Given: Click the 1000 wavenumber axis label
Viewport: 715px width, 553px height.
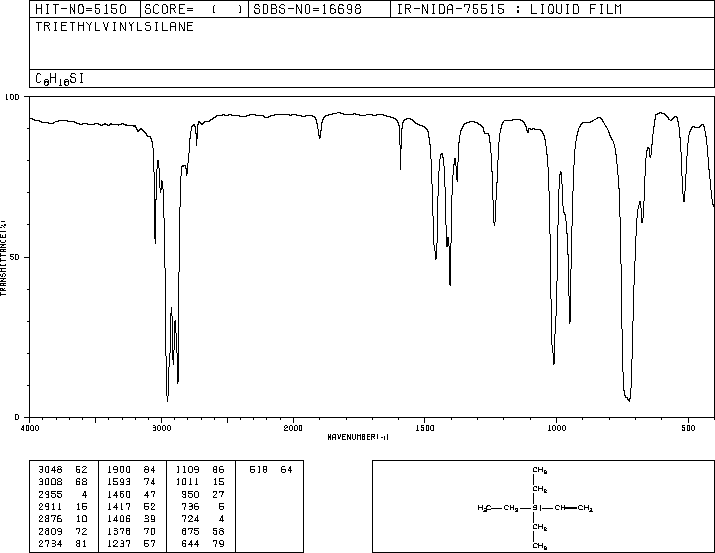Looking at the screenshot, I should click(557, 428).
